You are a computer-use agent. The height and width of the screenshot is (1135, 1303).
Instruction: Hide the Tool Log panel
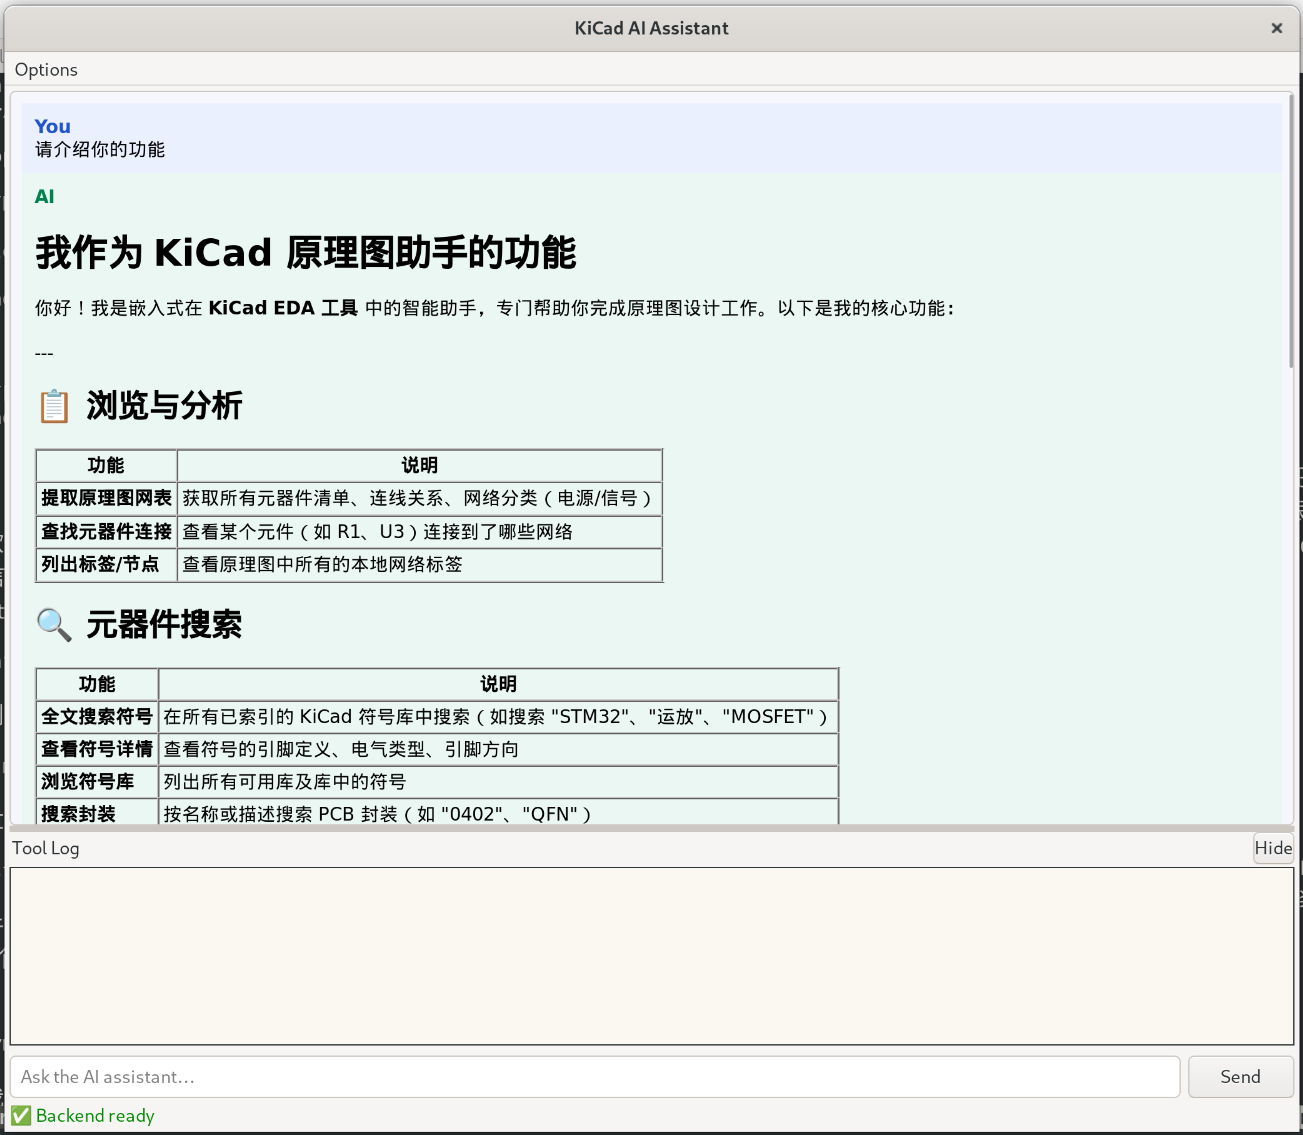(1273, 848)
